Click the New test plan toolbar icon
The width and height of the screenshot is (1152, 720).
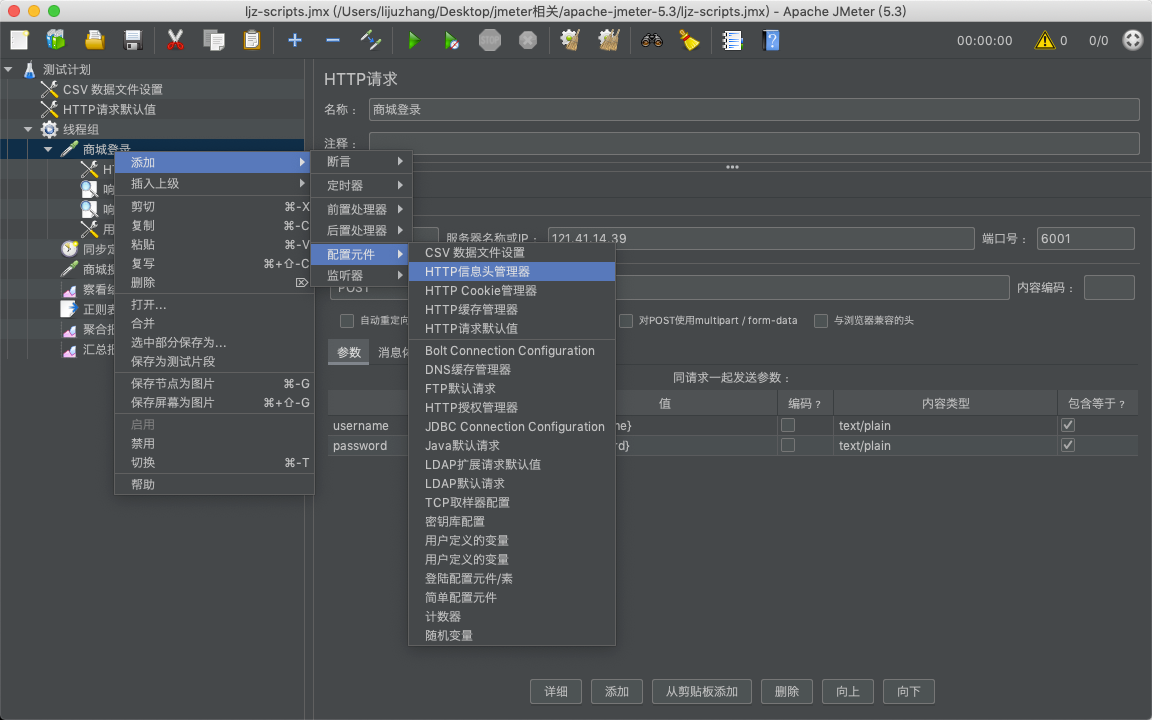pos(20,40)
